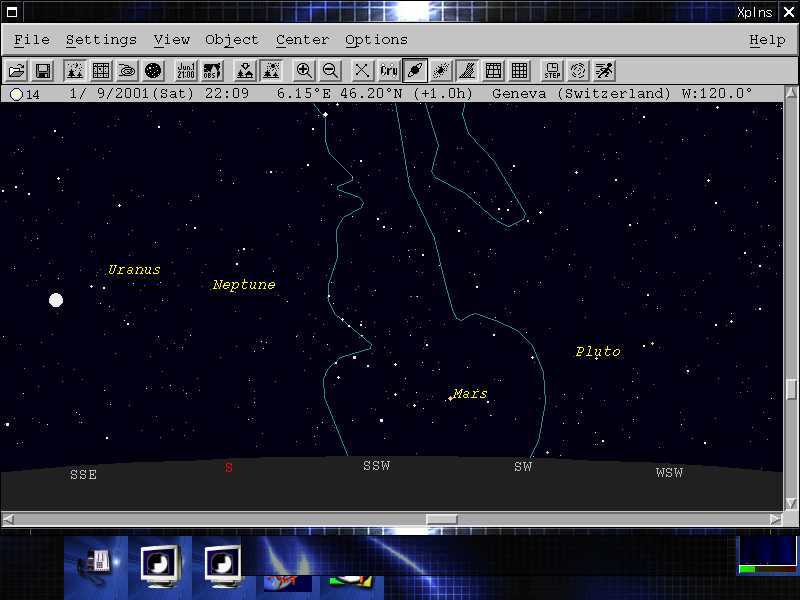Expand the View menu
Viewport: 800px width, 600px height.
pos(171,40)
